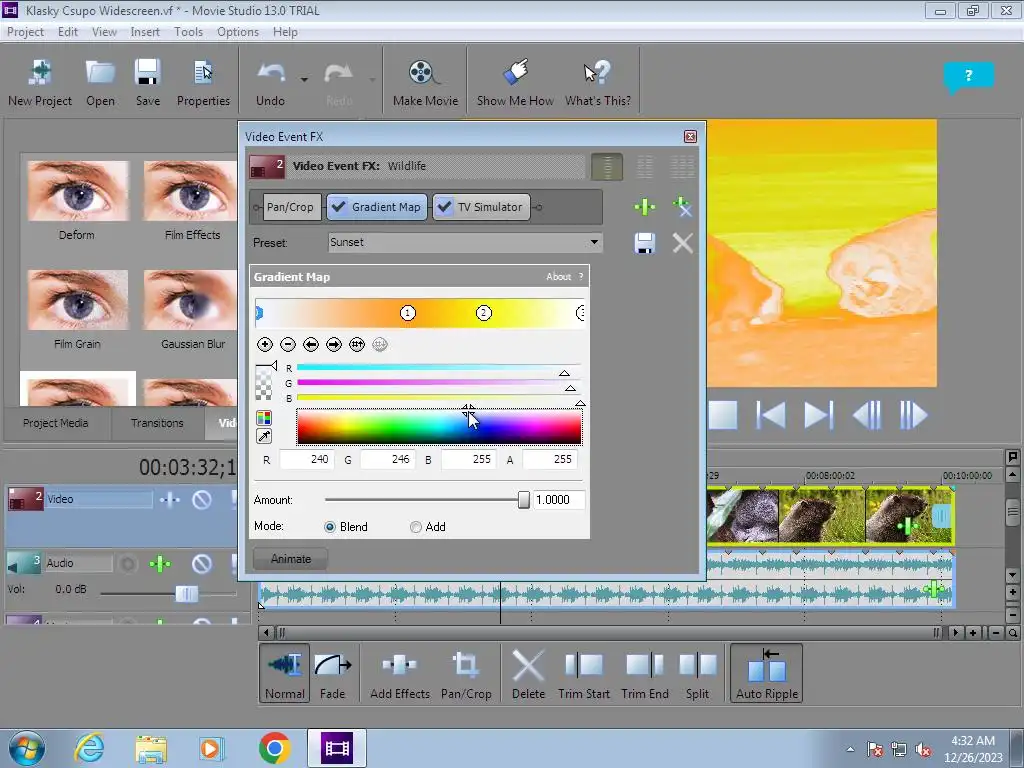This screenshot has width=1024, height=768.
Task: Open the Tools menu
Action: point(188,32)
